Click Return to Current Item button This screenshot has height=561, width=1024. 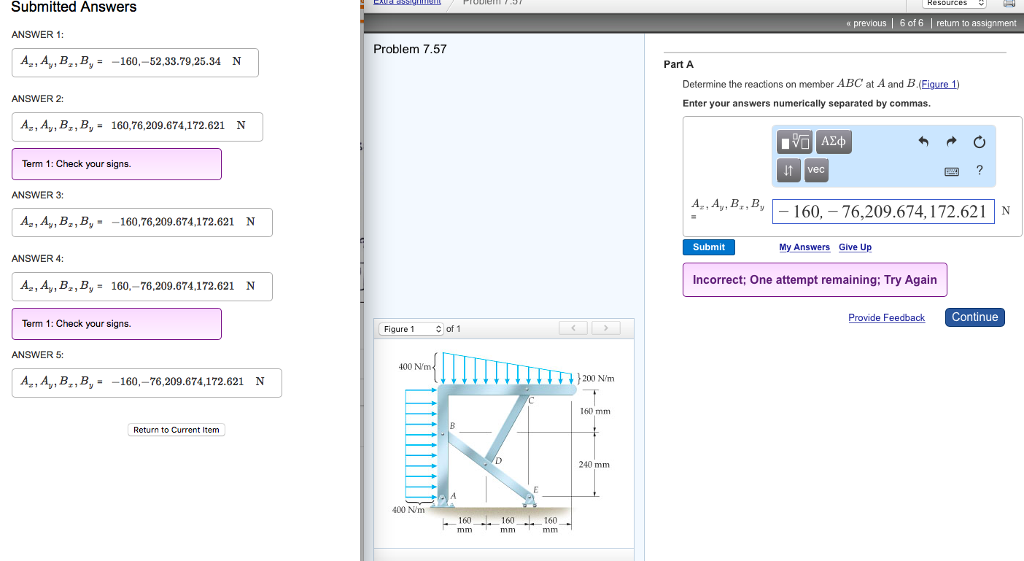176,430
